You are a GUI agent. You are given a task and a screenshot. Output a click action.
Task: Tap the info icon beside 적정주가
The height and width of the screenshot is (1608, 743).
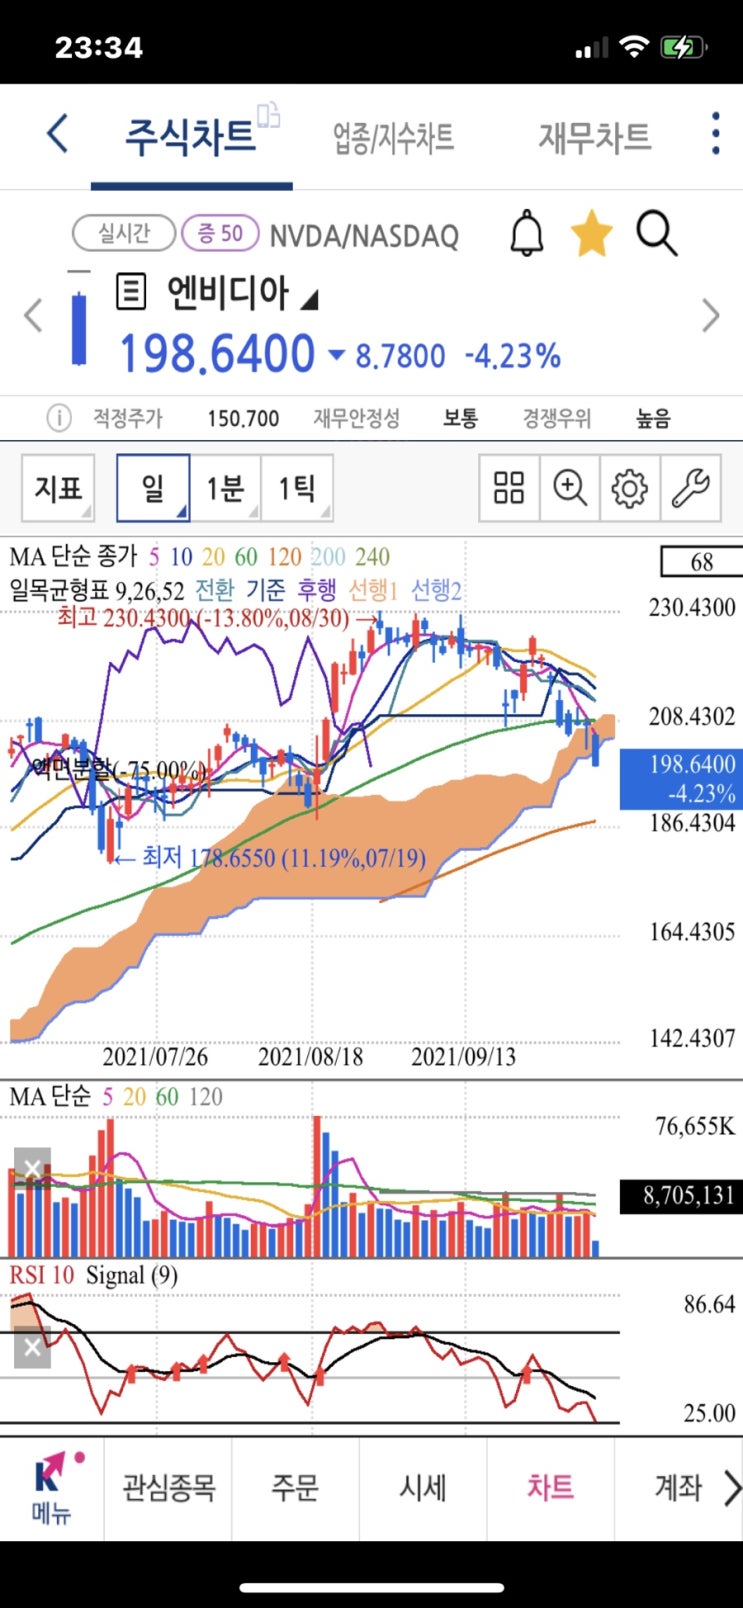(59, 418)
